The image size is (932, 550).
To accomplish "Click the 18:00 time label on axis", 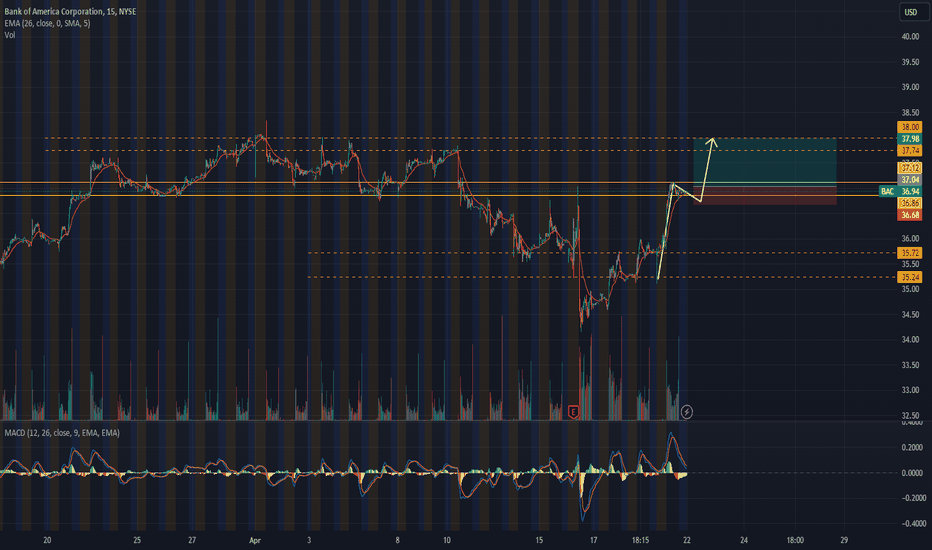I will pyautogui.click(x=795, y=540).
